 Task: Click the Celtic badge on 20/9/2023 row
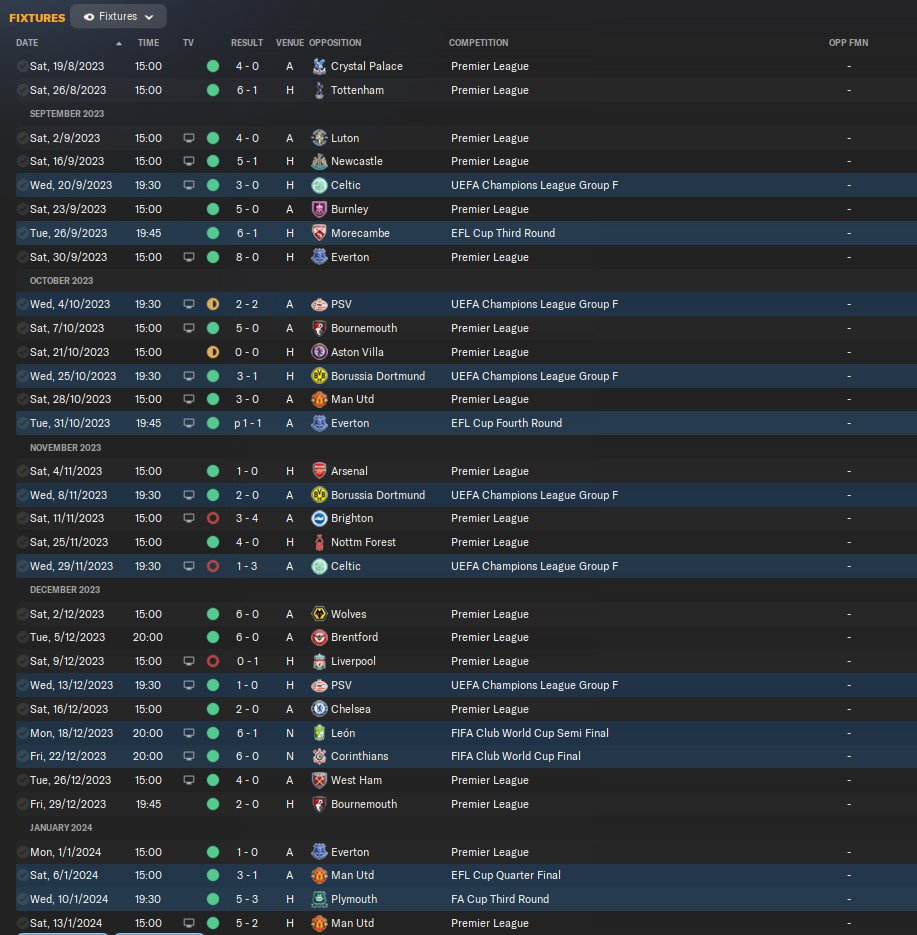point(320,185)
